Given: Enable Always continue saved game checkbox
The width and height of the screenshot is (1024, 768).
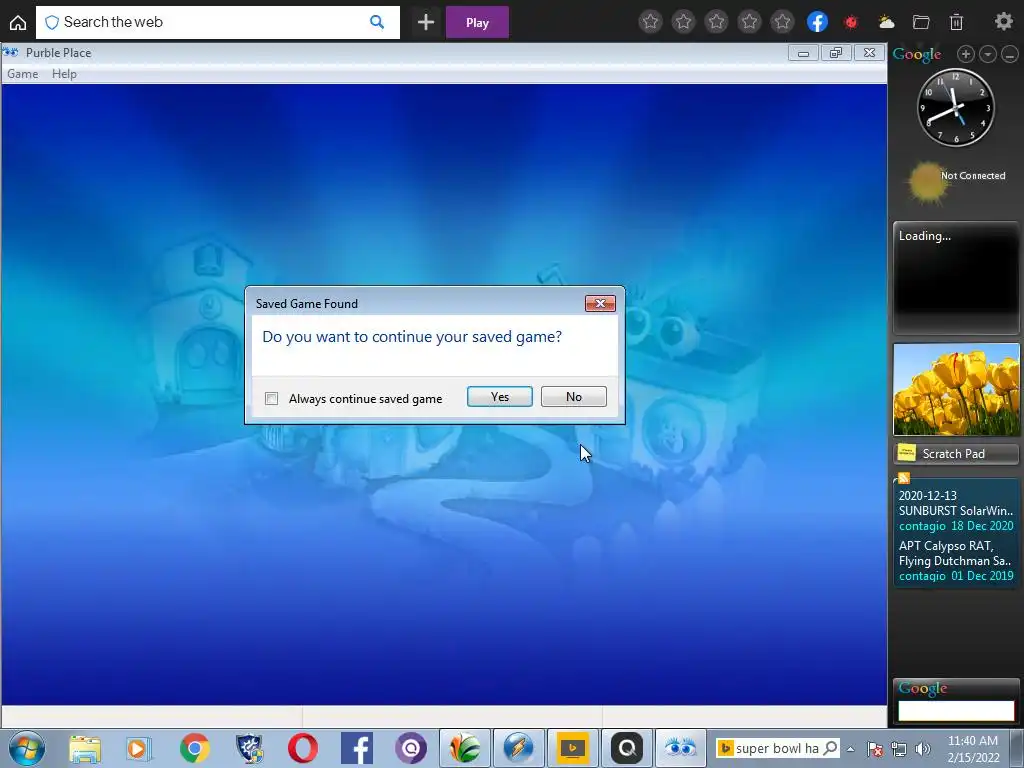Looking at the screenshot, I should [272, 398].
